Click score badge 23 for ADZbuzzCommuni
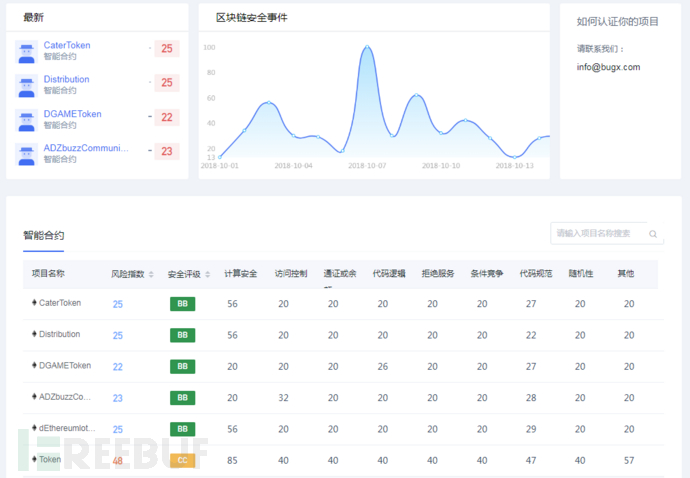690x478 pixels. tap(167, 151)
